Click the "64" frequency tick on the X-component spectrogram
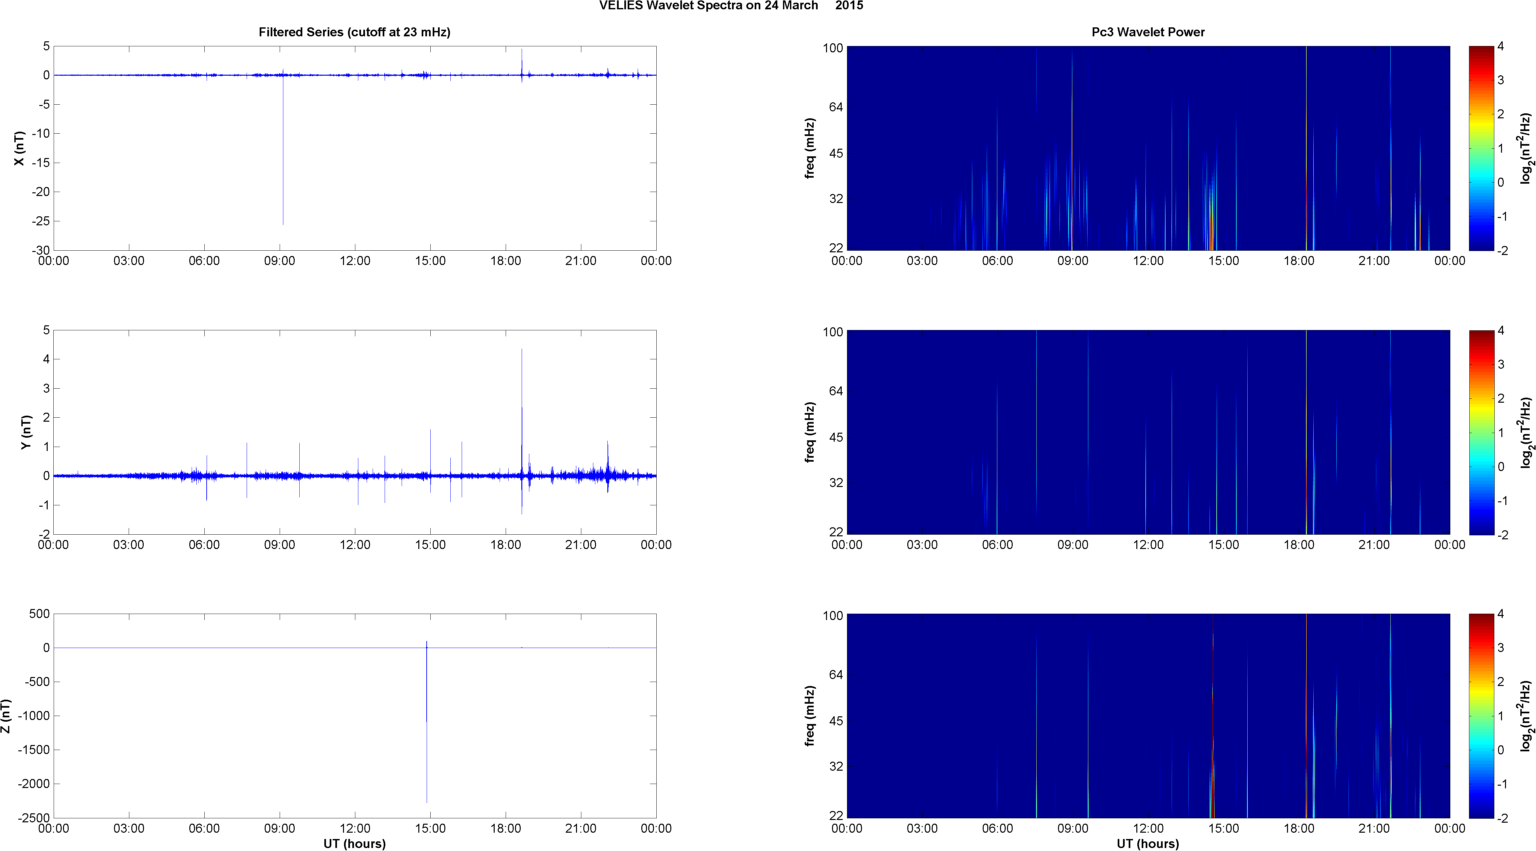Viewport: 1536px width, 851px height. (836, 107)
